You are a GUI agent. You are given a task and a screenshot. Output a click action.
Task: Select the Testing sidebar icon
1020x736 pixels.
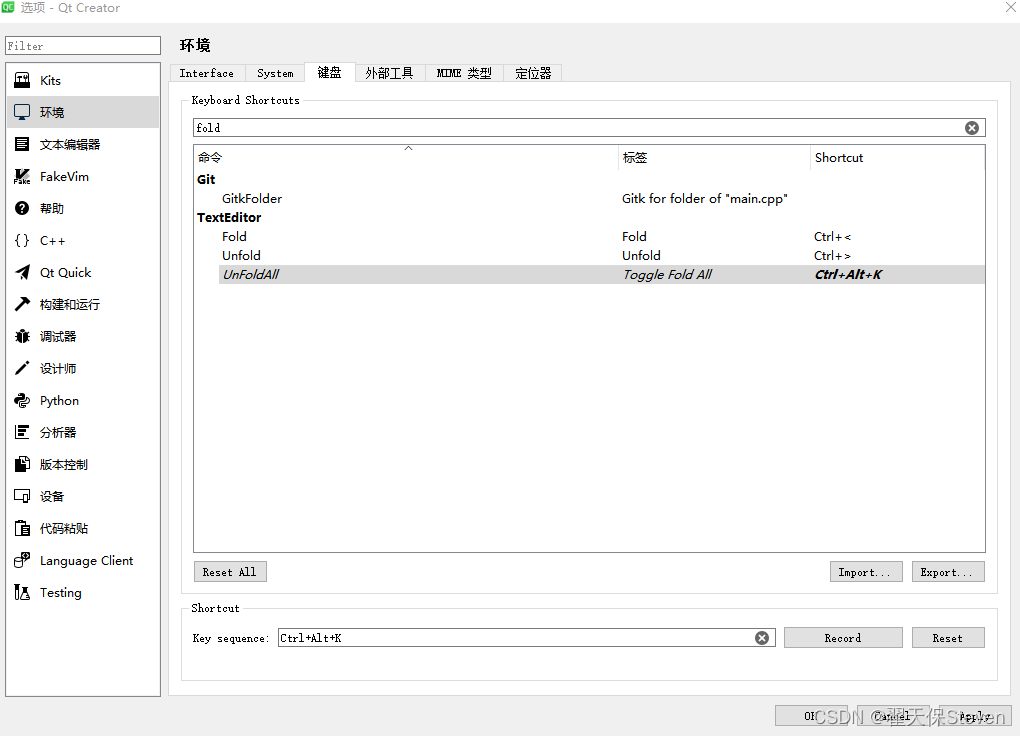22,592
